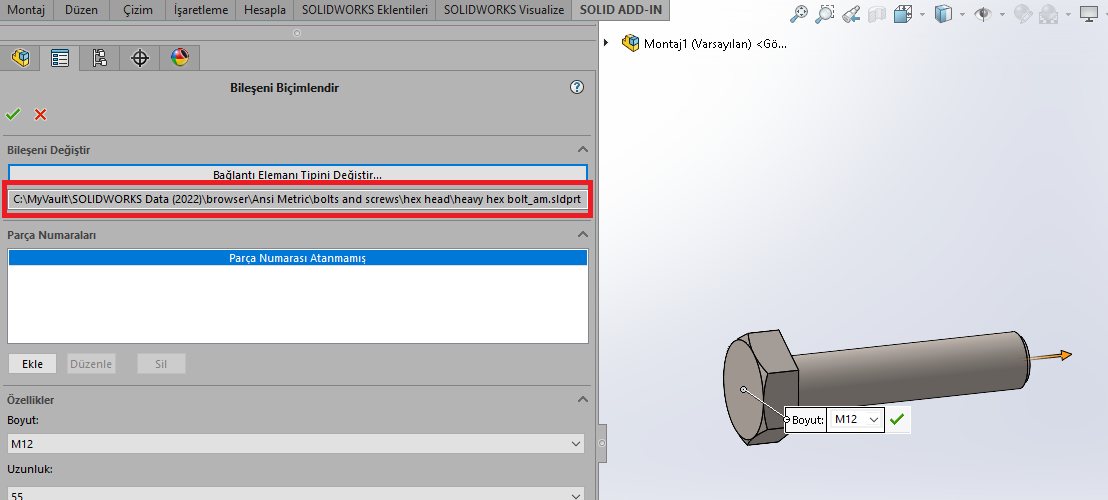Confirm with the green checkmark in PropertyManager

pyautogui.click(x=13, y=114)
